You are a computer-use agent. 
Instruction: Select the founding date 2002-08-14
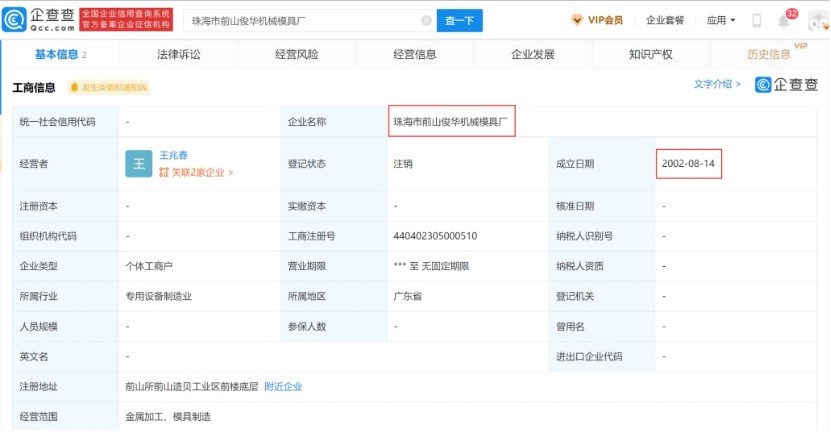tap(688, 163)
